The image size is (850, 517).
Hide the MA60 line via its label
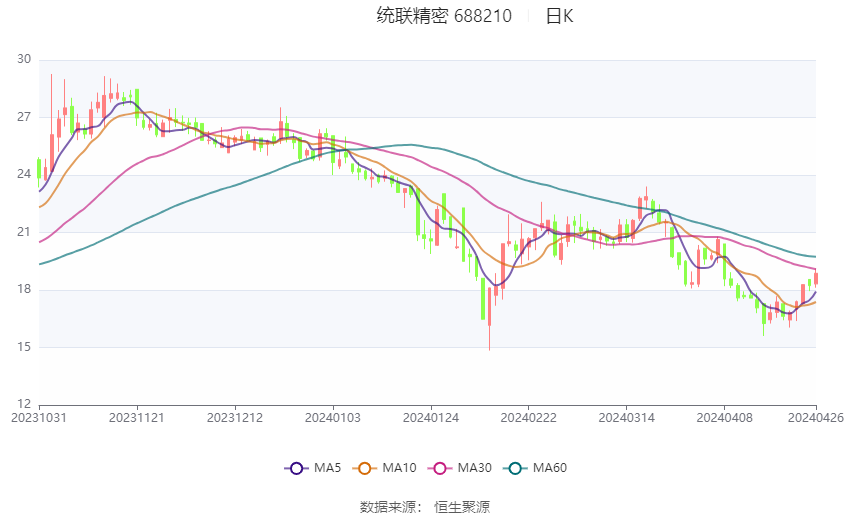[550, 468]
